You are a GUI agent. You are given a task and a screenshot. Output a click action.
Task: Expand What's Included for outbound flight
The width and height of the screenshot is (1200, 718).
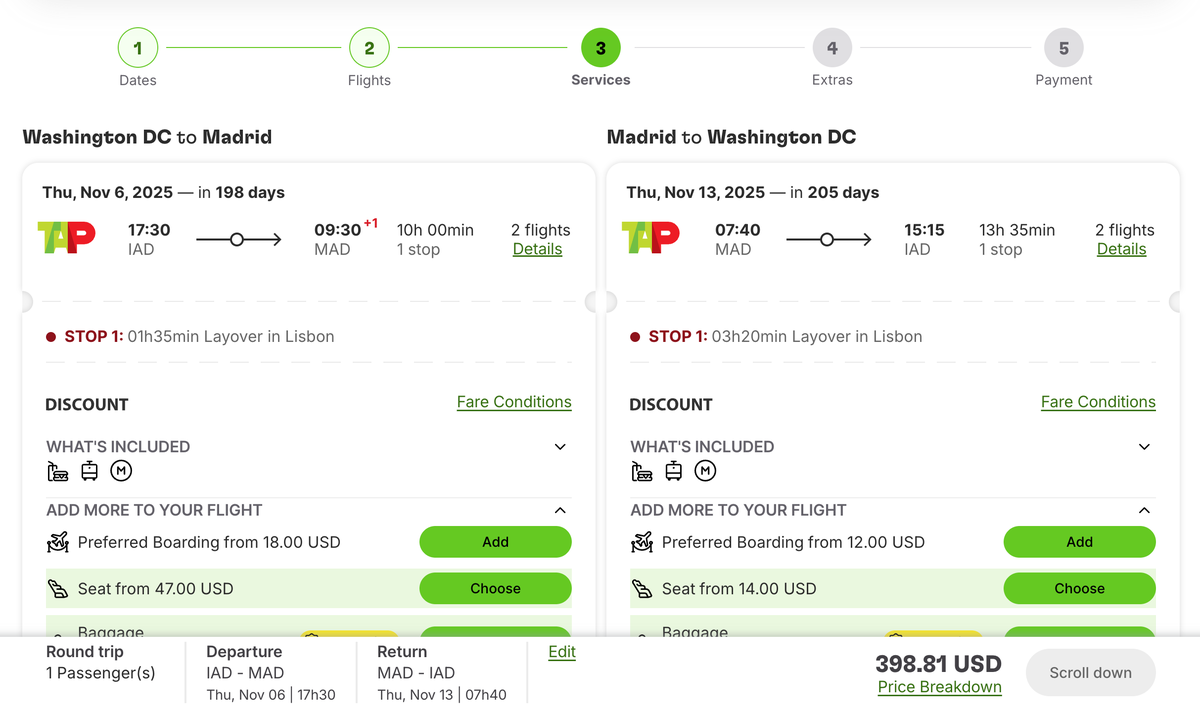(560, 447)
